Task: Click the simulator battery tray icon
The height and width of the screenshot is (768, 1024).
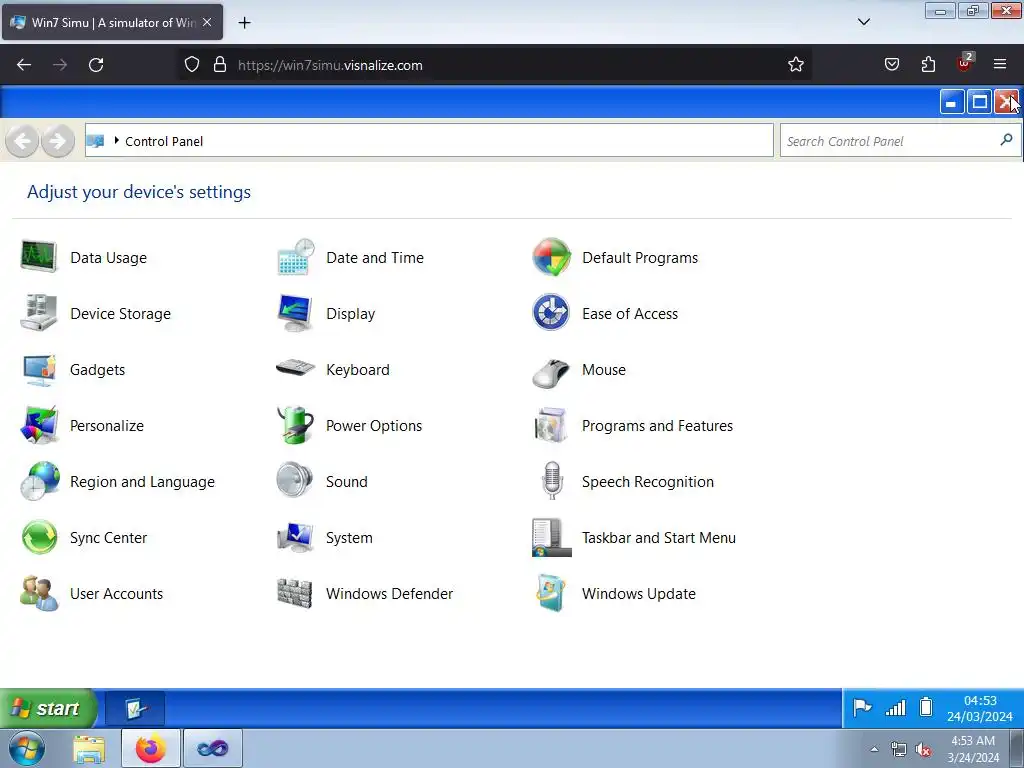Action: coord(926,707)
